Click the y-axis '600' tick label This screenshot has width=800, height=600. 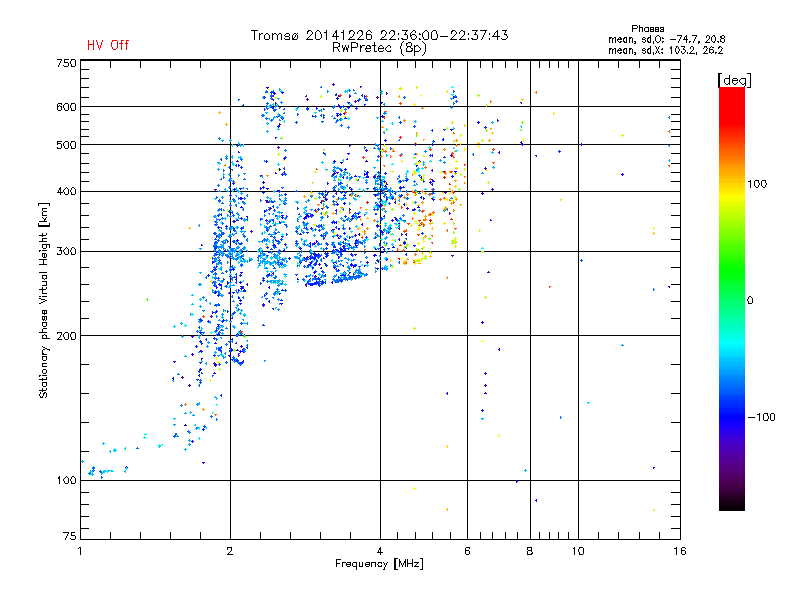tap(66, 107)
